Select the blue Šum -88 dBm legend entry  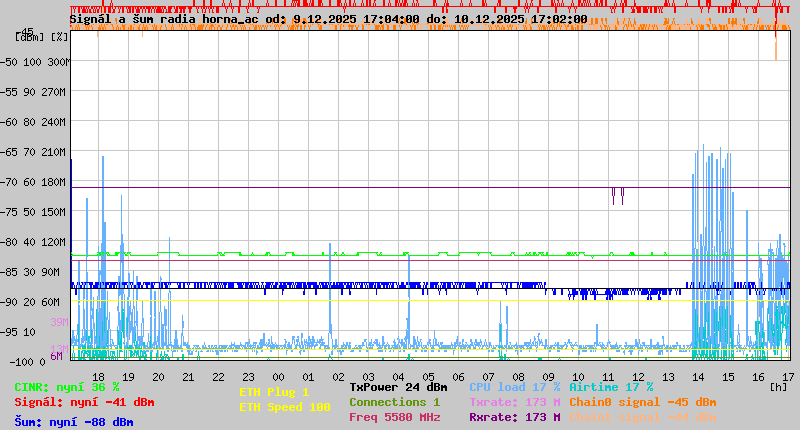(x=74, y=421)
